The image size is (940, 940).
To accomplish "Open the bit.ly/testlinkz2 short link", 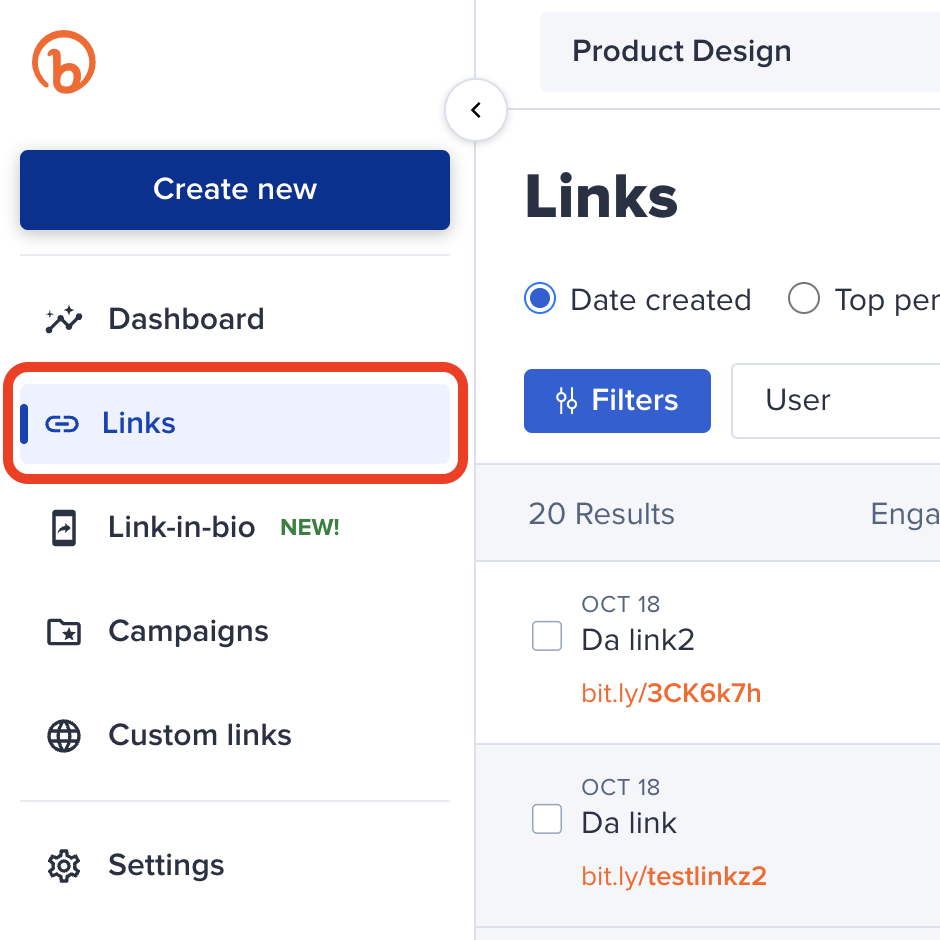I will [674, 877].
